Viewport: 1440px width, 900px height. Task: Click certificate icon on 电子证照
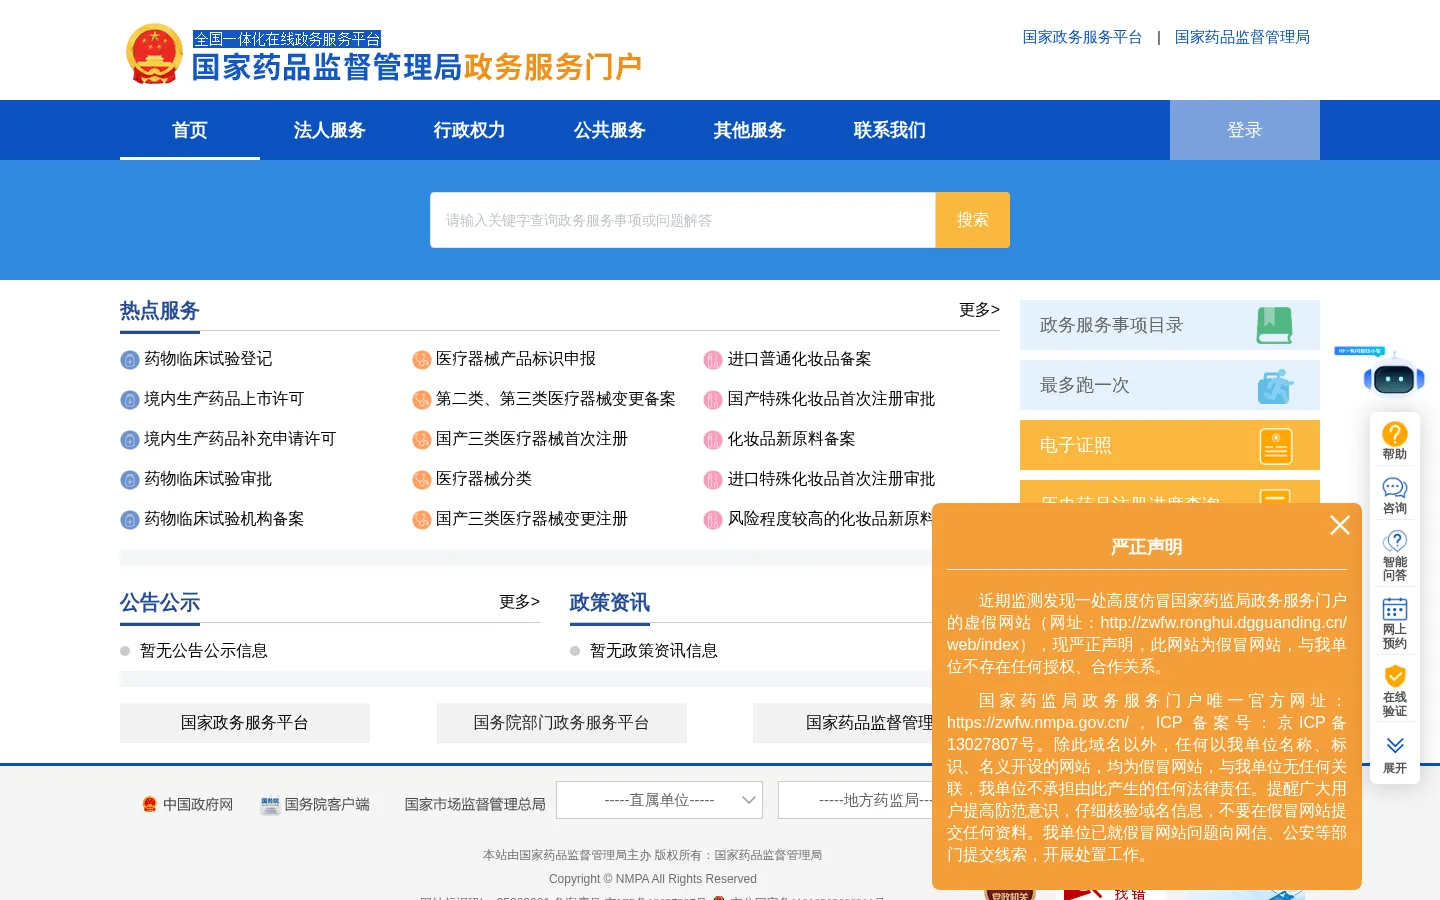(x=1275, y=445)
